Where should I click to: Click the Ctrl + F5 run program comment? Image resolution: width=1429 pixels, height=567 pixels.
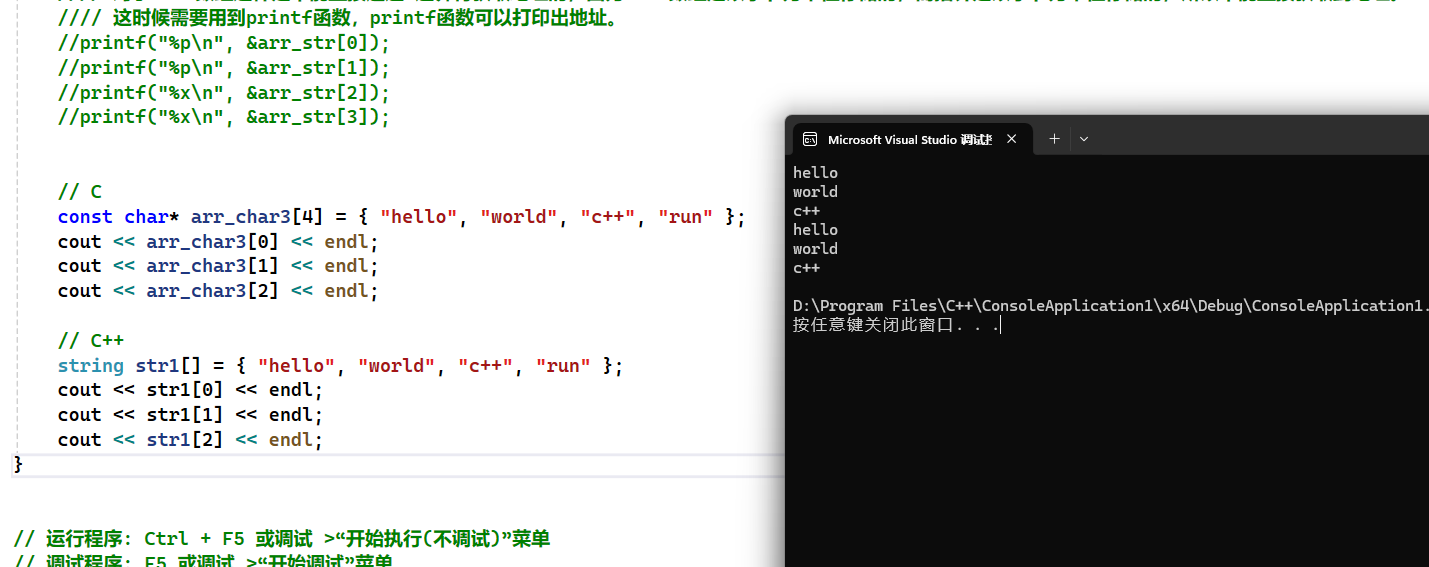pos(281,539)
